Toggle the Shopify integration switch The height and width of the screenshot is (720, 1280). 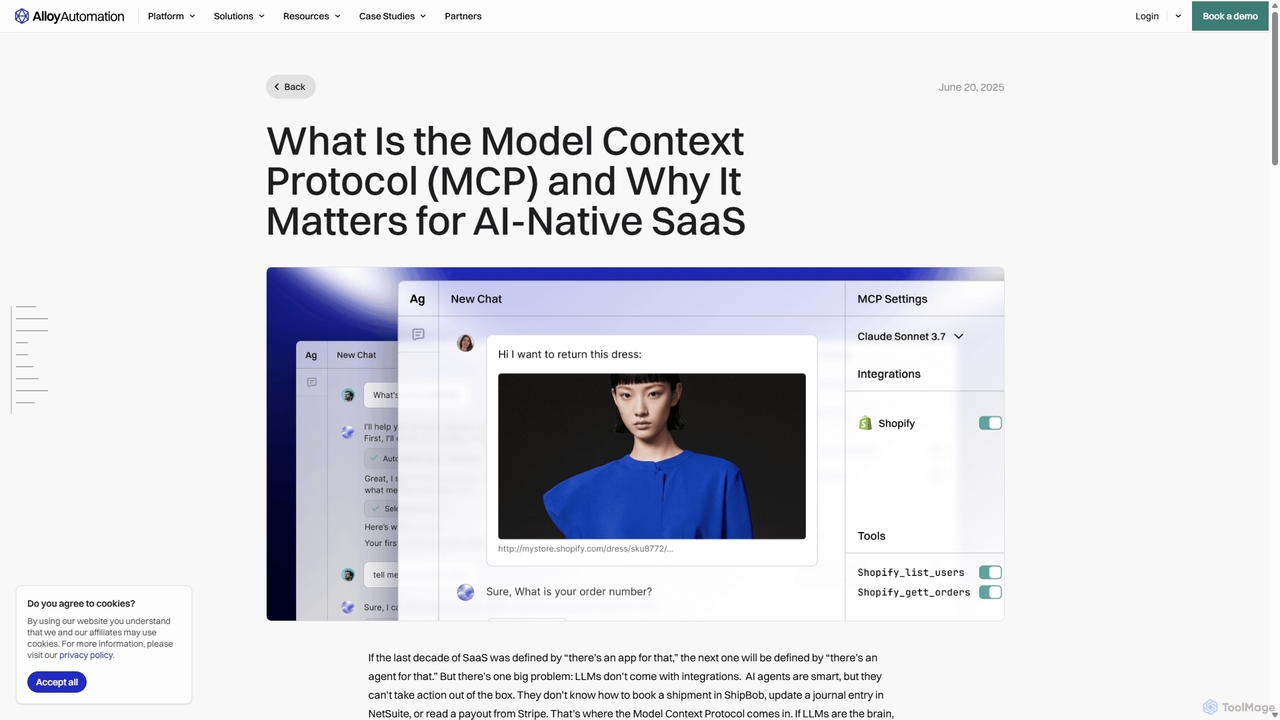coord(990,423)
